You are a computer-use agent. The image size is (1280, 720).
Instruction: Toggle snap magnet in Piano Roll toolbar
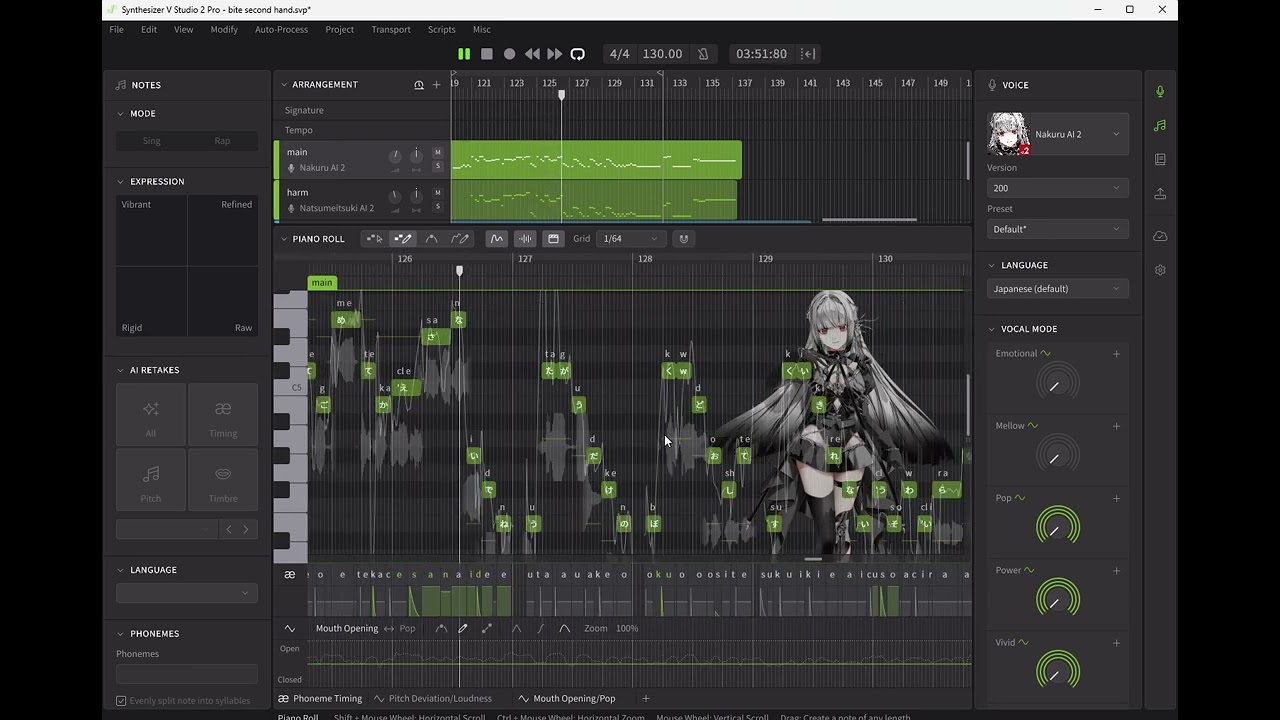point(684,239)
